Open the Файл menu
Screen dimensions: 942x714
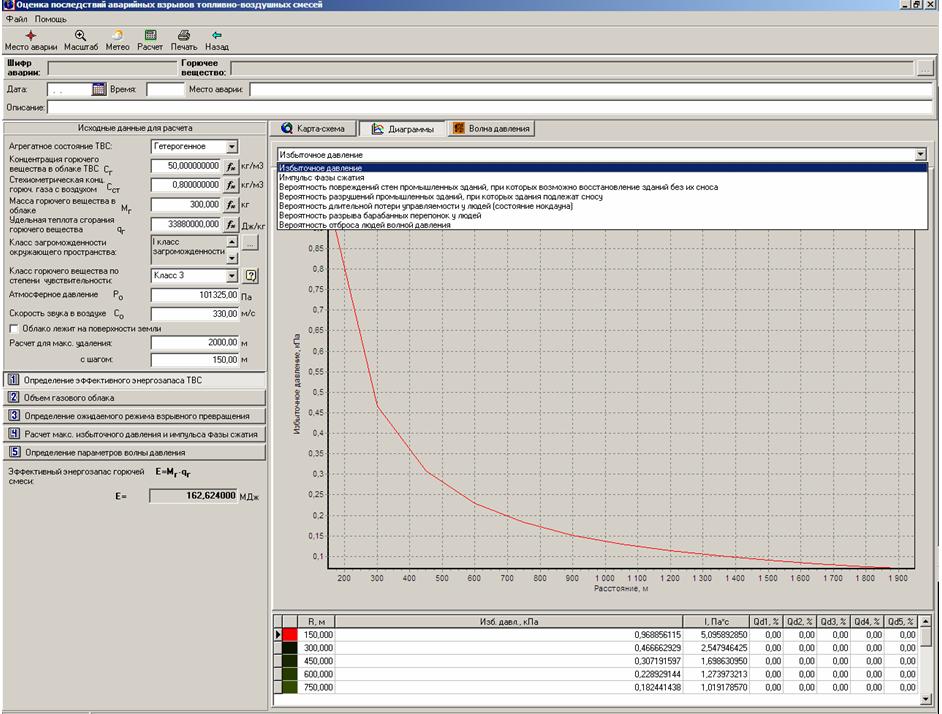[x=16, y=19]
